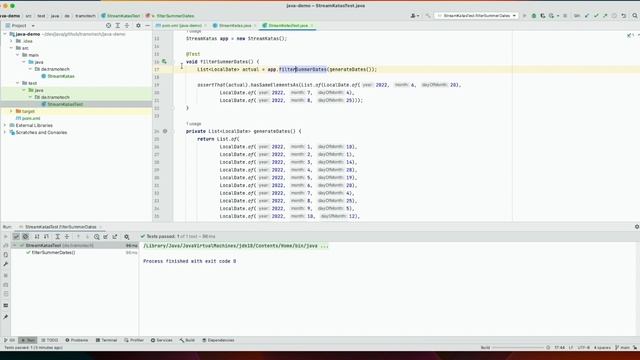Click run test gutter icon at filterSummerDates
The height and width of the screenshot is (360, 640).
[164, 62]
